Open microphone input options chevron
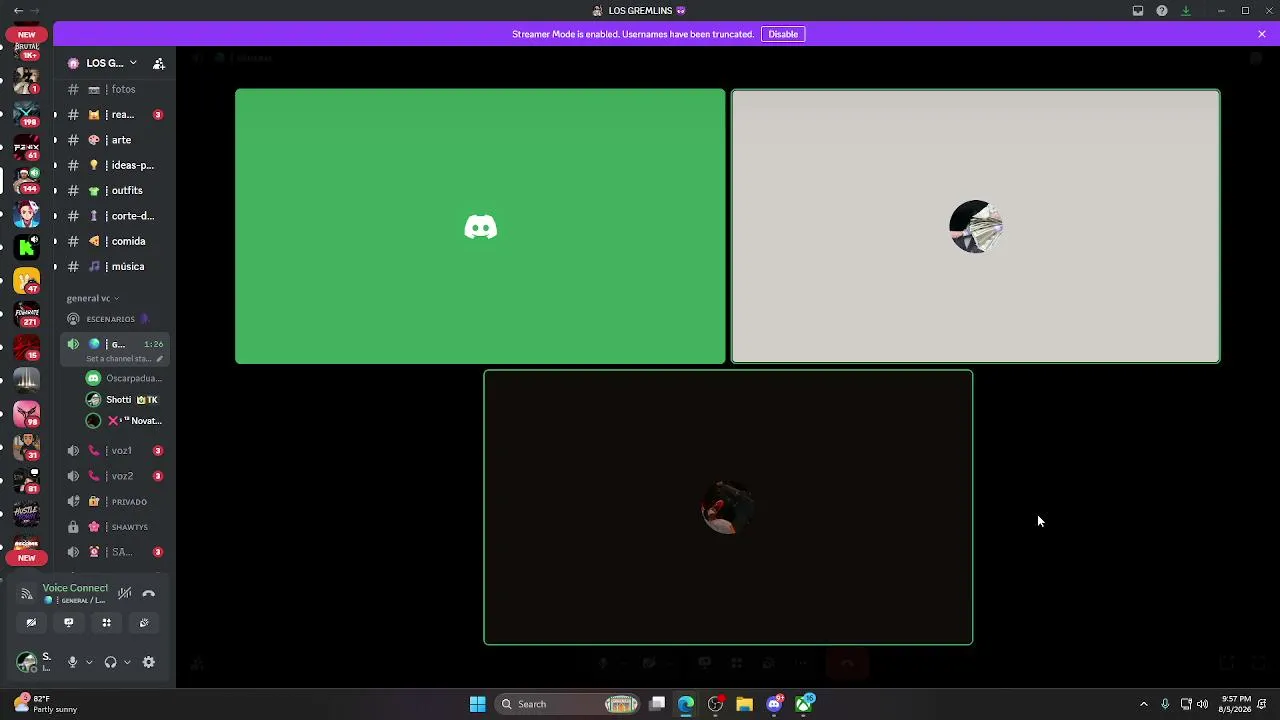The height and width of the screenshot is (720, 1280). (x=89, y=662)
